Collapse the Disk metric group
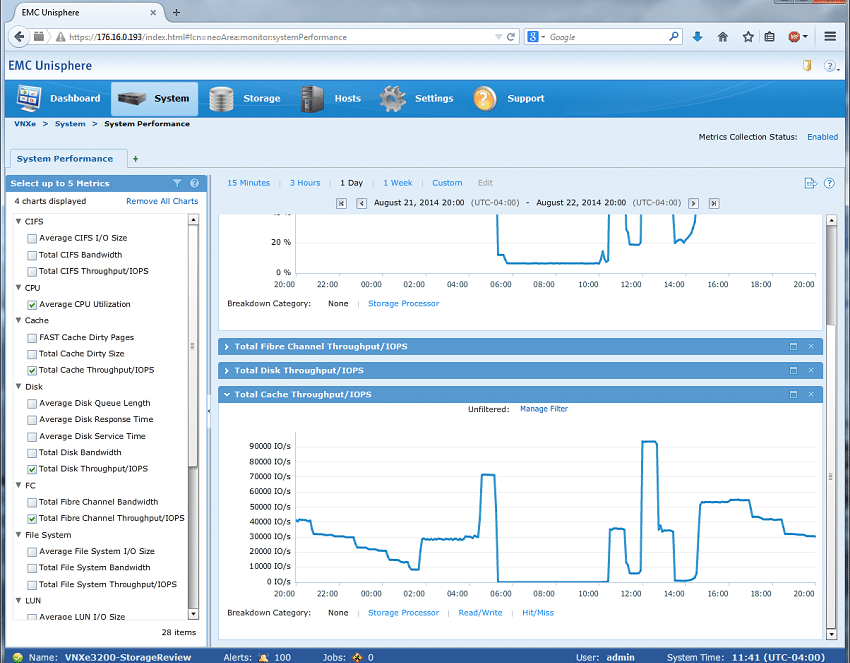Image resolution: width=850 pixels, height=663 pixels. 18,387
